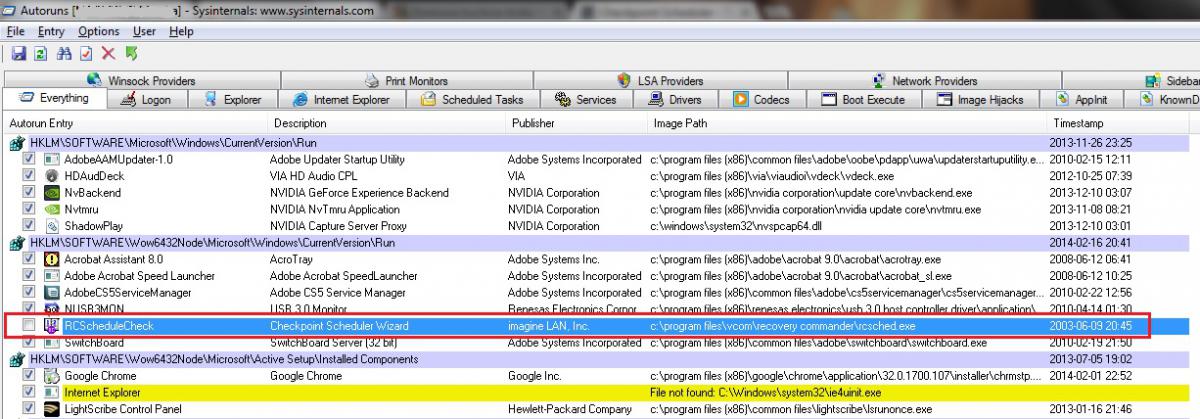Disable the Nvtmru autorun checkbox
This screenshot has width=1200, height=419.
coord(30,210)
